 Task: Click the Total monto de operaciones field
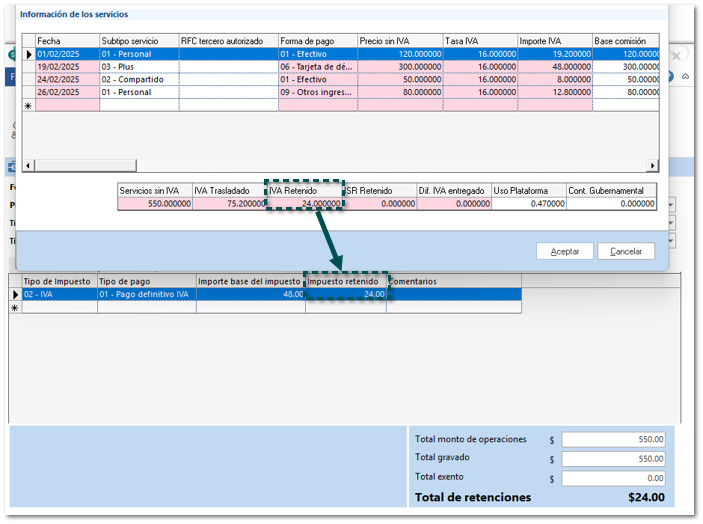(x=612, y=439)
